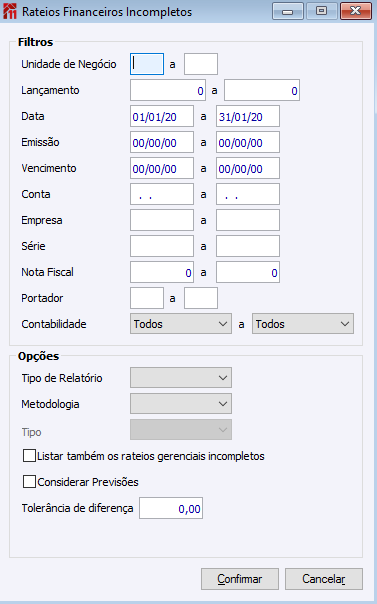Focus the second Portador field
Viewport: 377px width, 604px height.
tap(201, 298)
